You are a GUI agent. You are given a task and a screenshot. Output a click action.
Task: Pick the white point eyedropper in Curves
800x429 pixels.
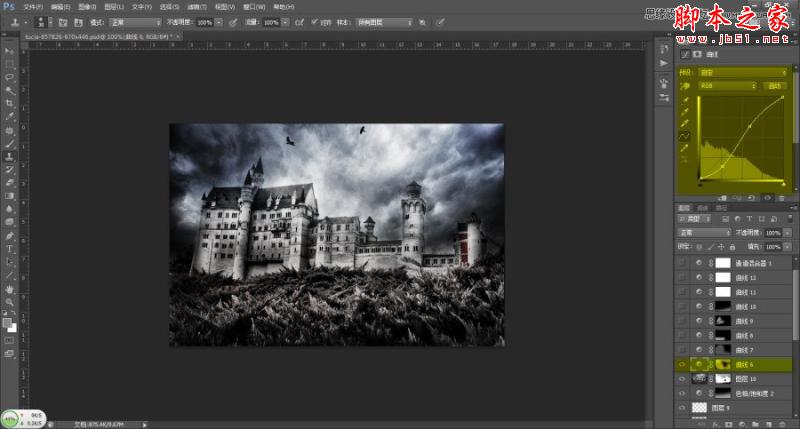tap(685, 123)
